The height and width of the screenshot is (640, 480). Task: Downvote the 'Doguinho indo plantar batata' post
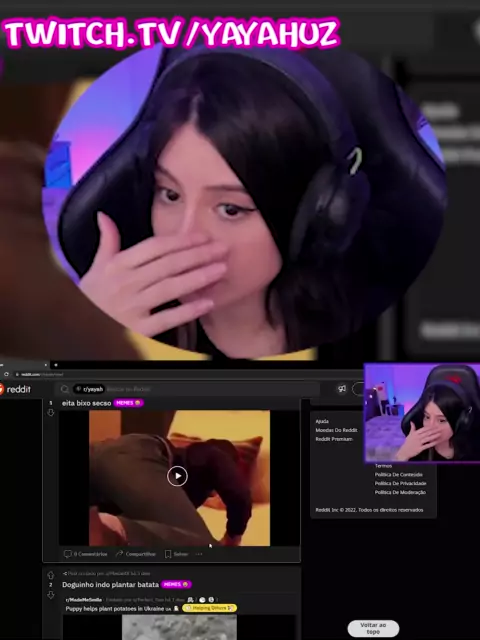(x=51, y=595)
